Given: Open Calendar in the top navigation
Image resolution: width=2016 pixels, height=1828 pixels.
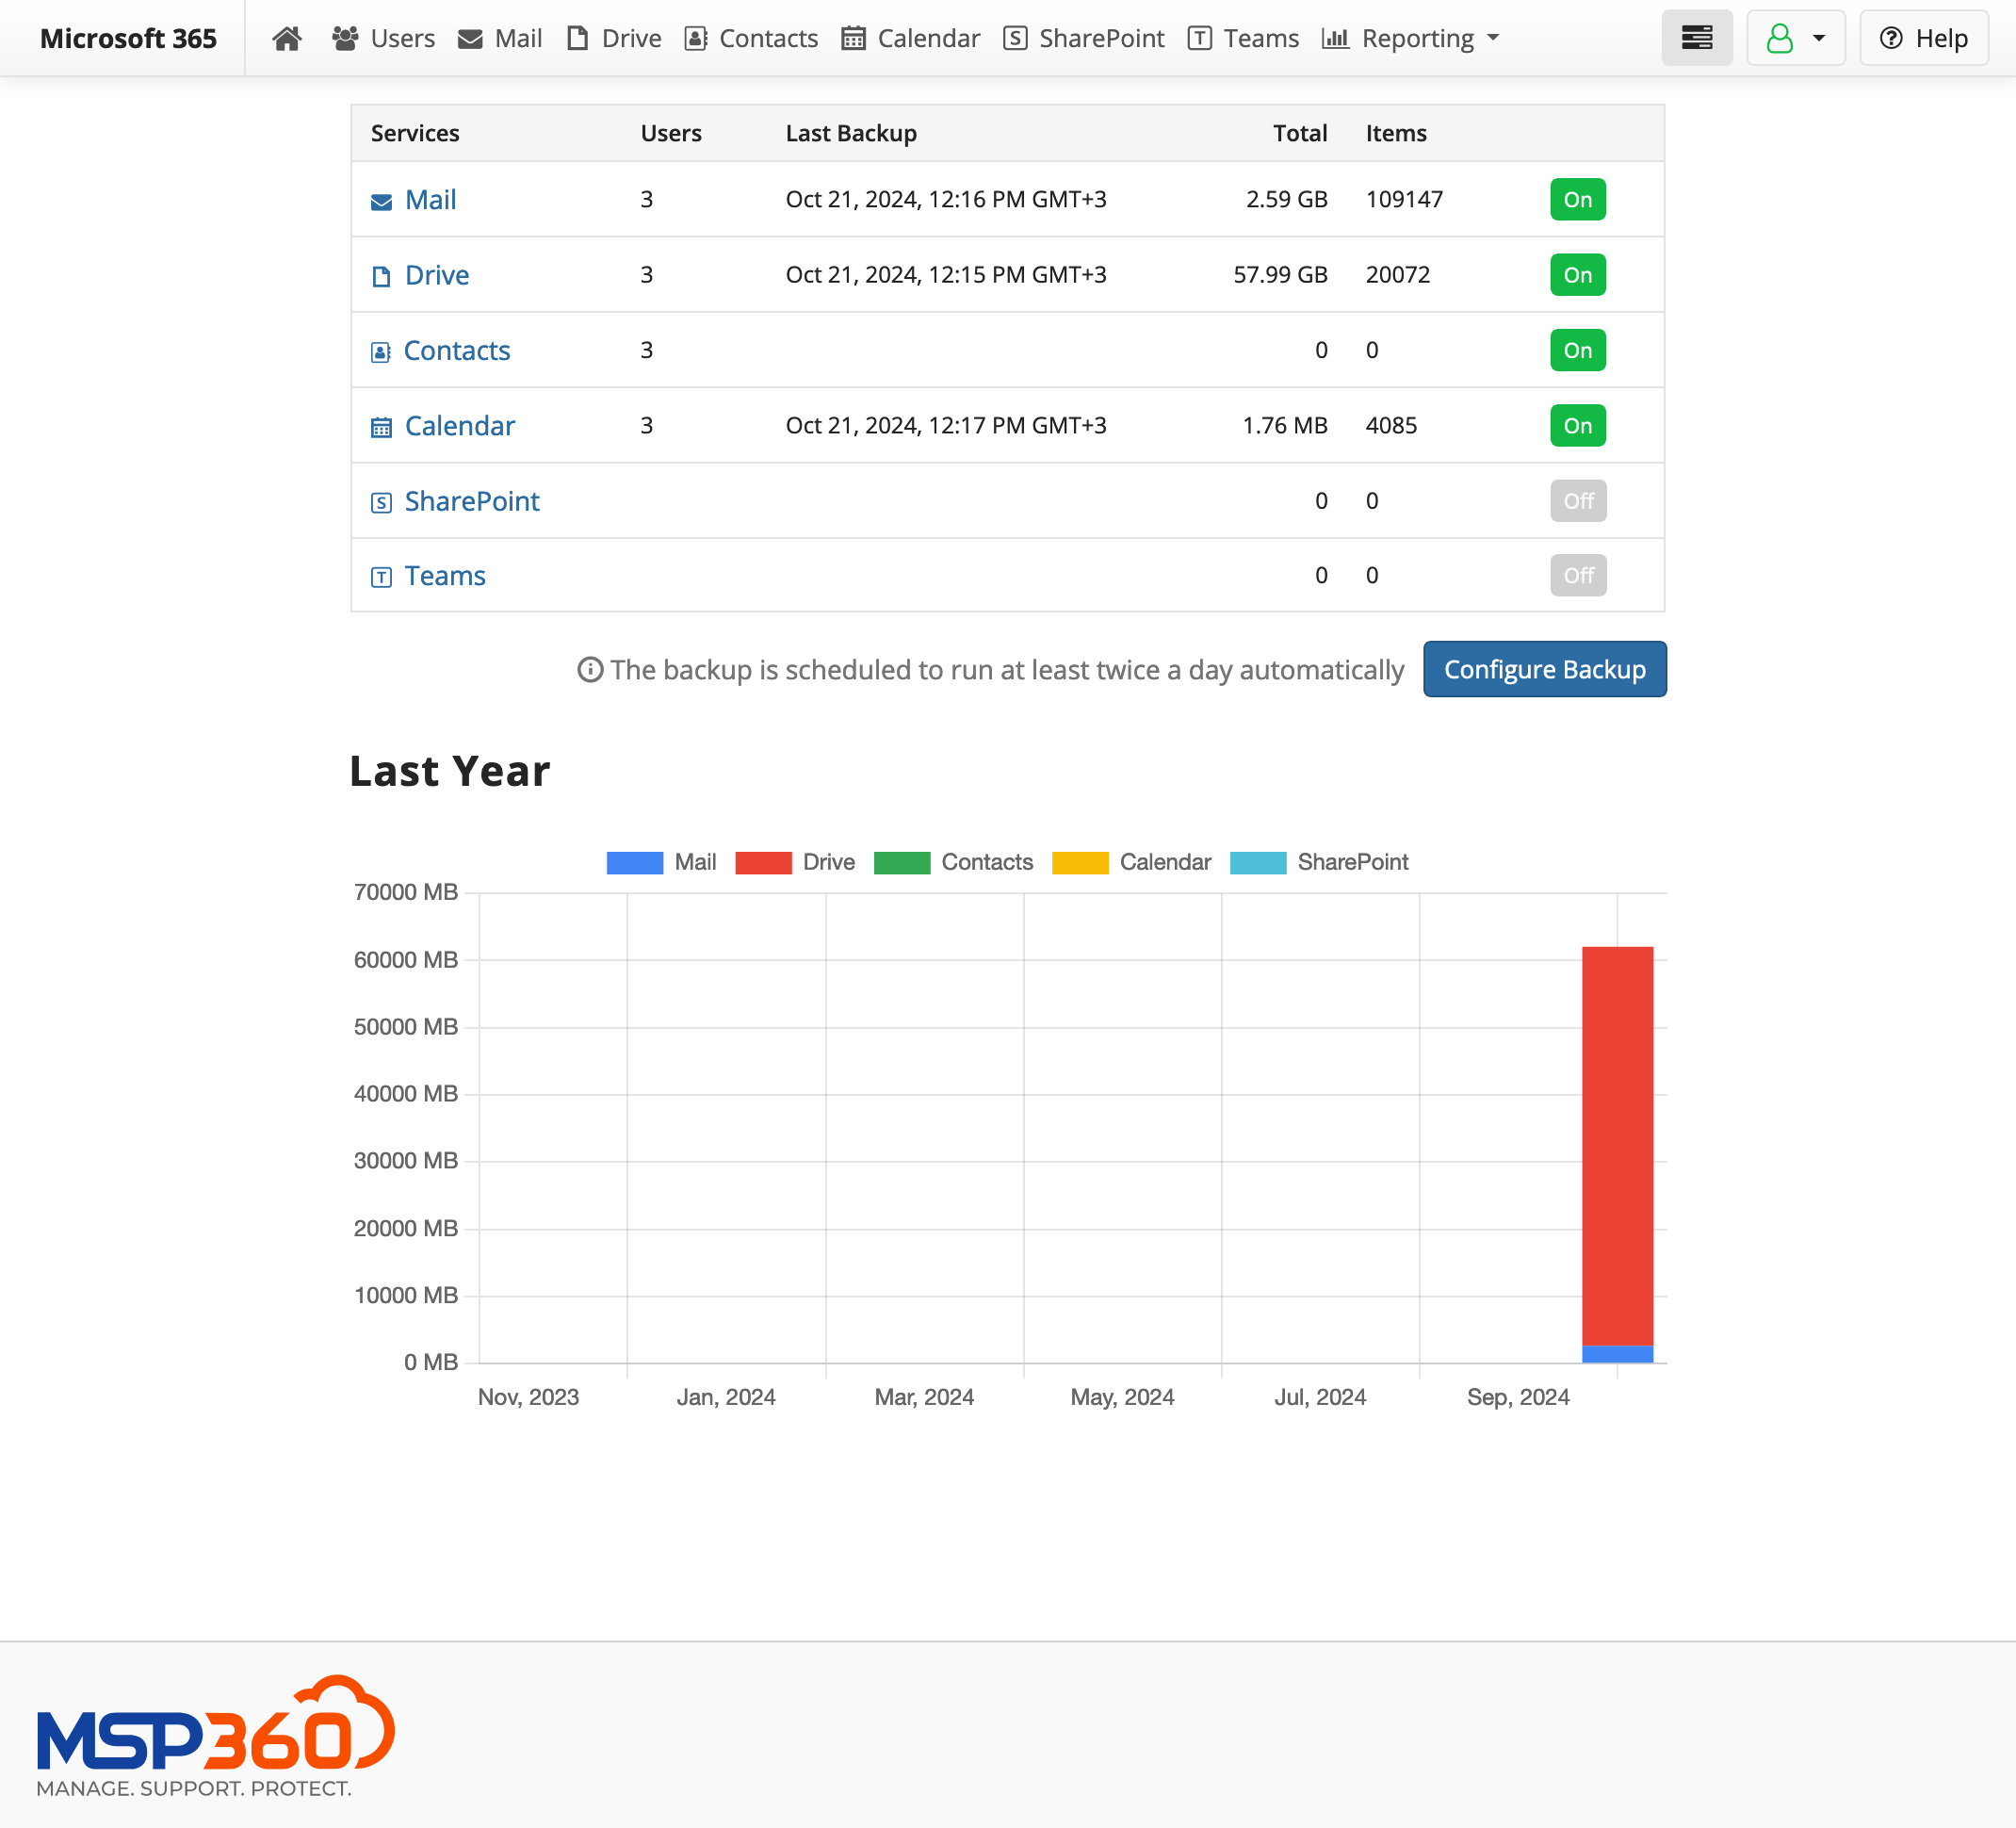Looking at the screenshot, I should click(x=911, y=38).
